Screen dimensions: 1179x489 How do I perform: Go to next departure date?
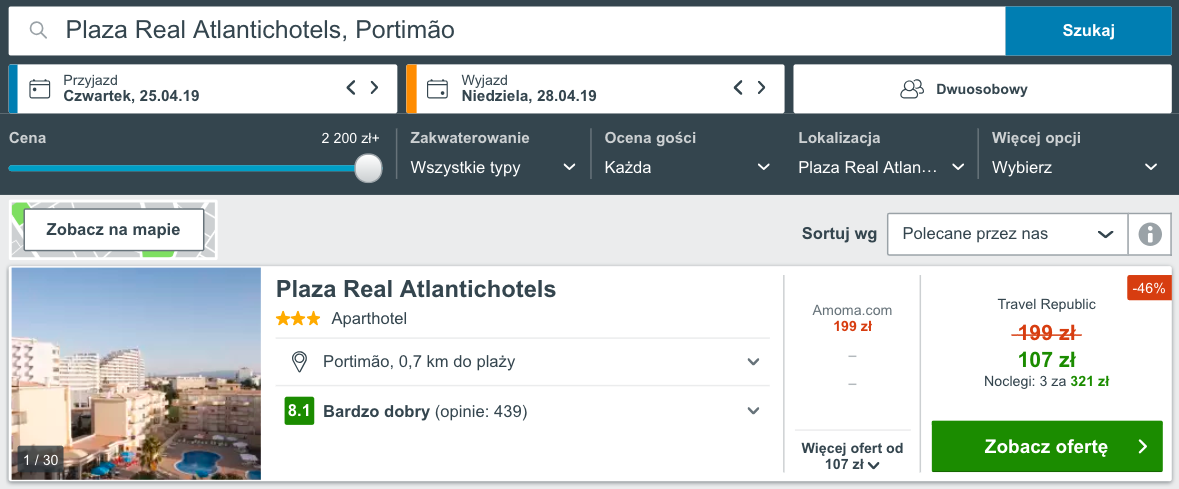point(764,88)
